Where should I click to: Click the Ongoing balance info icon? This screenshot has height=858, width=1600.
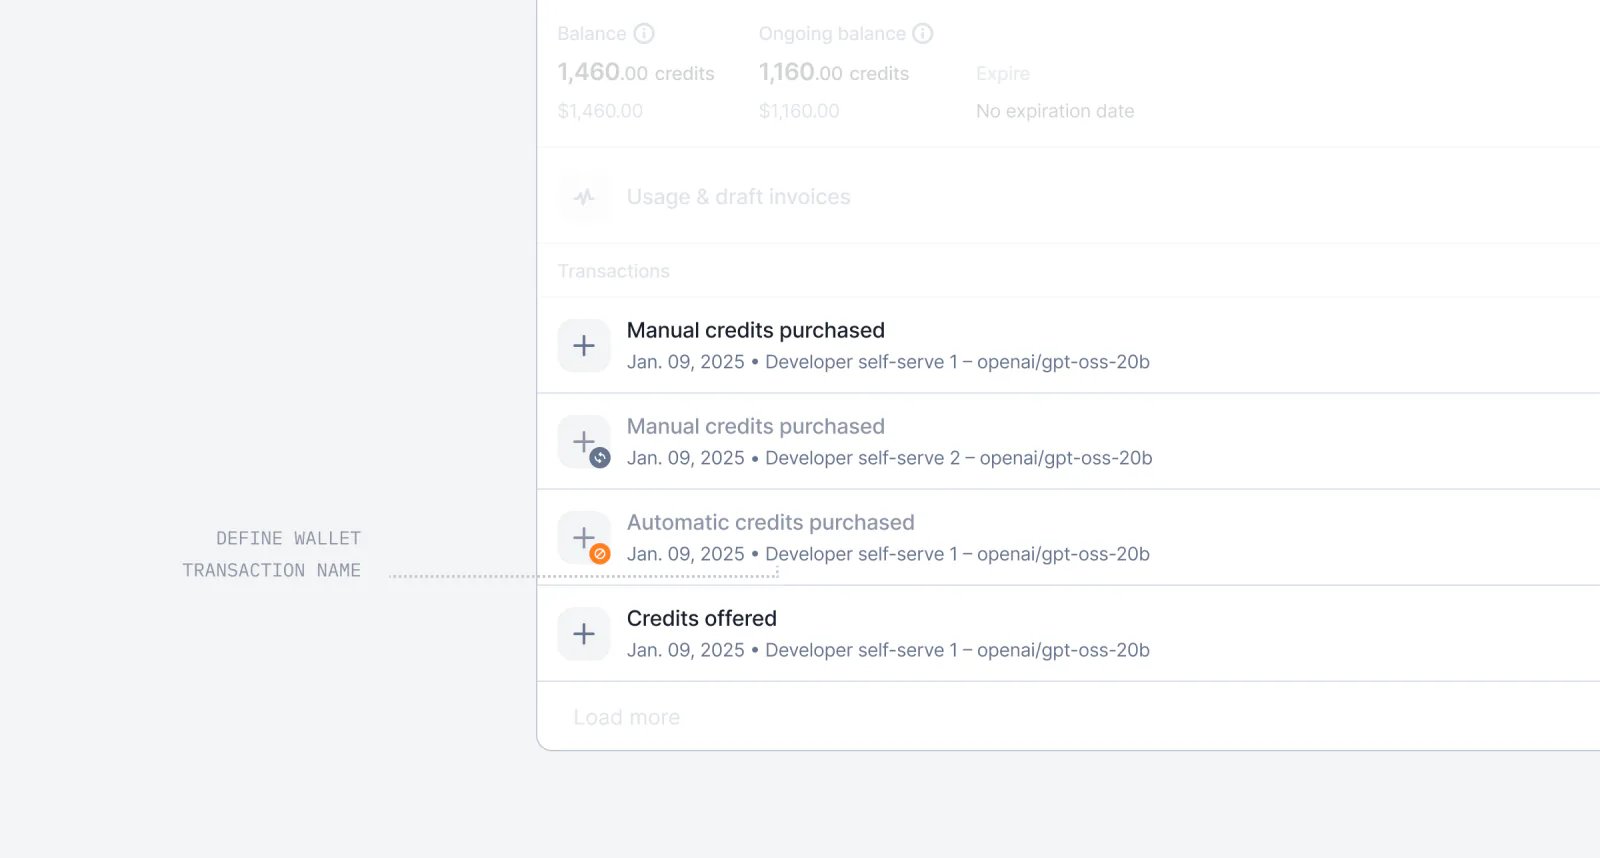point(923,34)
